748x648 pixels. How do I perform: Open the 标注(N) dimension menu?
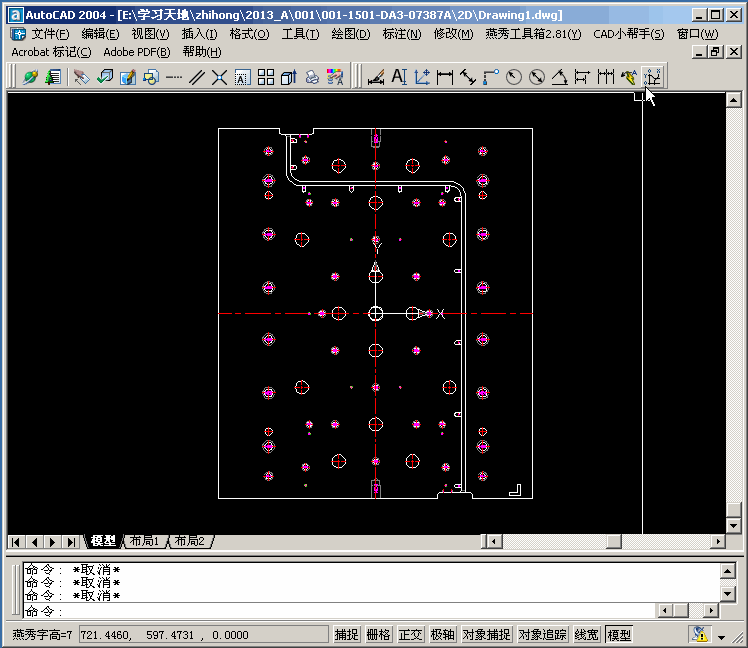coord(401,34)
